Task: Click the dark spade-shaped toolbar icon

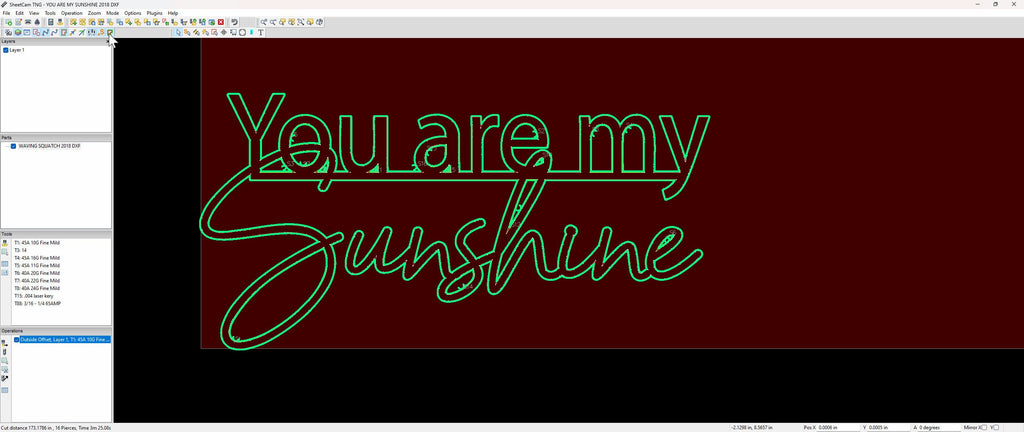Action: pos(37,22)
